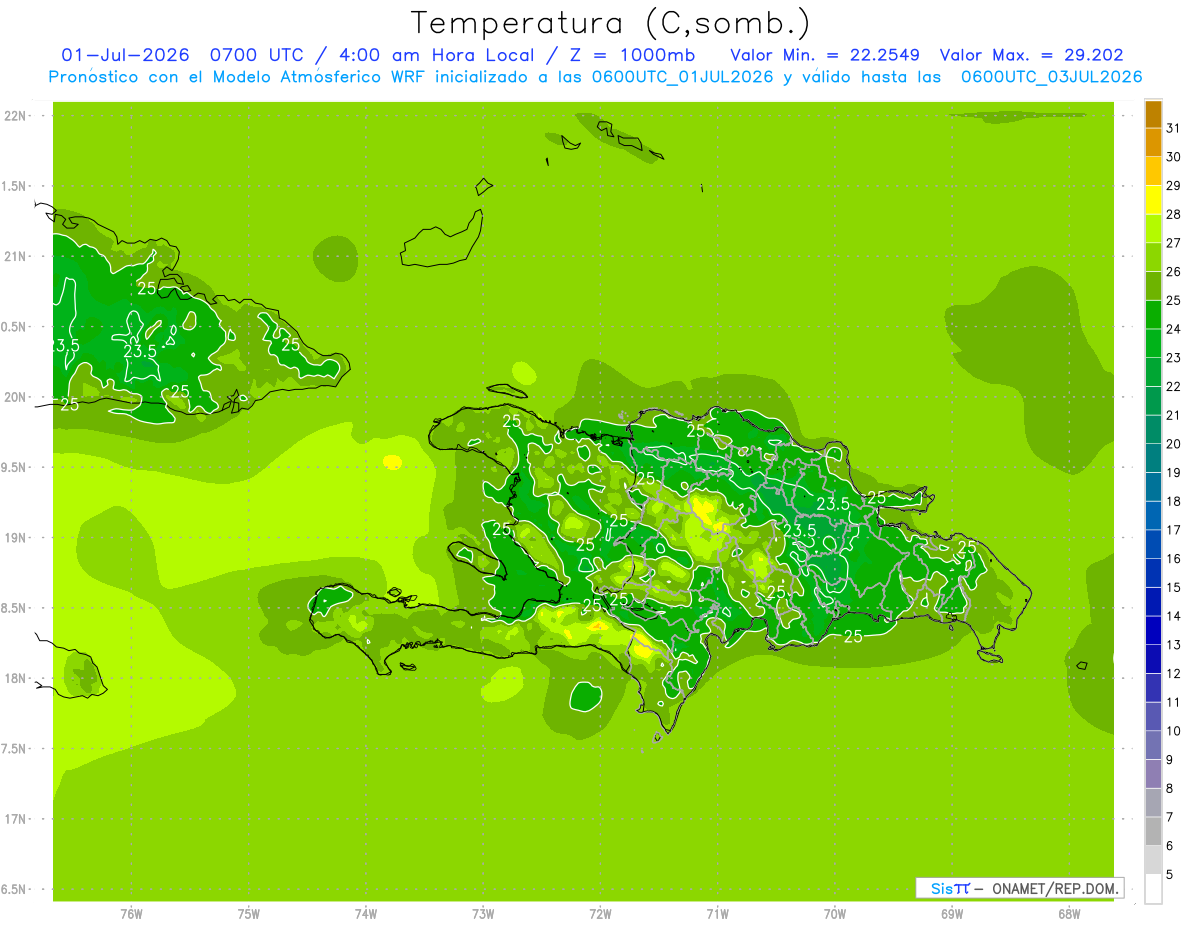Click the '69W' longitude axis label
This screenshot has width=1200, height=927.
point(952,913)
